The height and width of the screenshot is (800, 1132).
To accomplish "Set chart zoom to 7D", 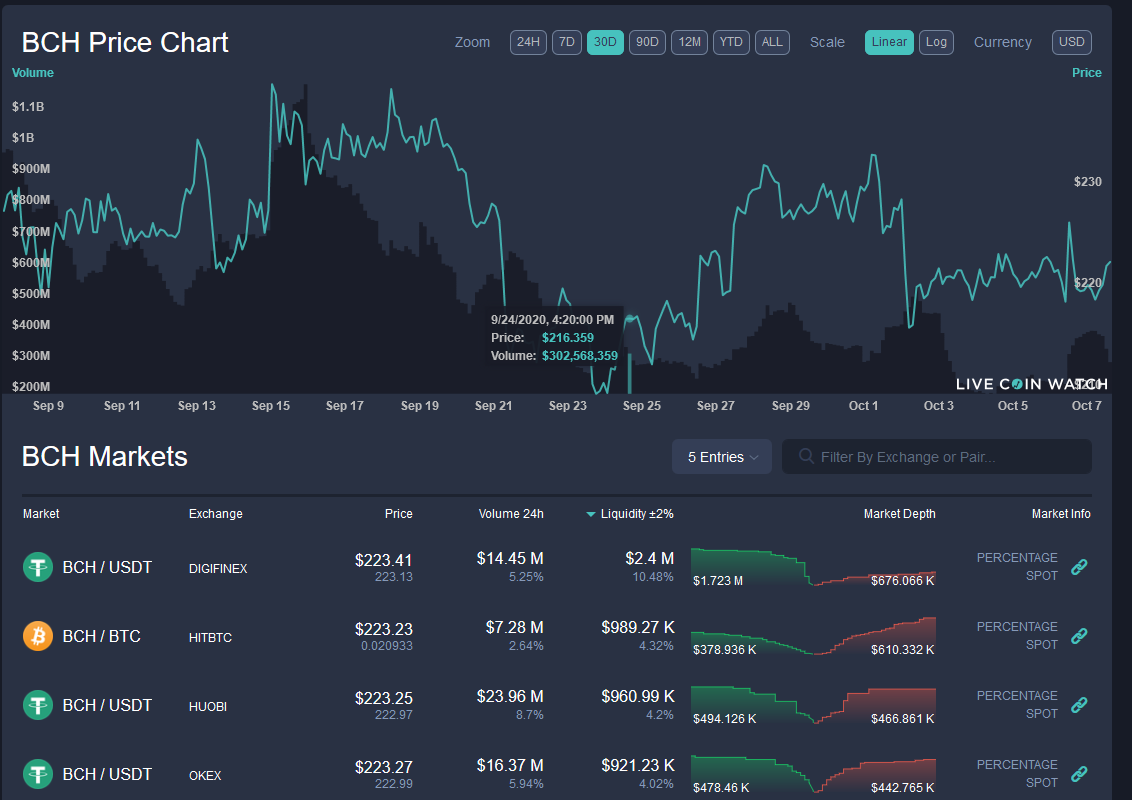I will 567,42.
